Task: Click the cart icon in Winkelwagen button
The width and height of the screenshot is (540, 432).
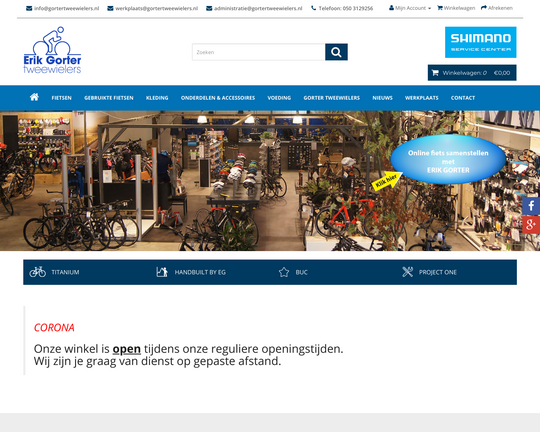Action: pyautogui.click(x=435, y=73)
